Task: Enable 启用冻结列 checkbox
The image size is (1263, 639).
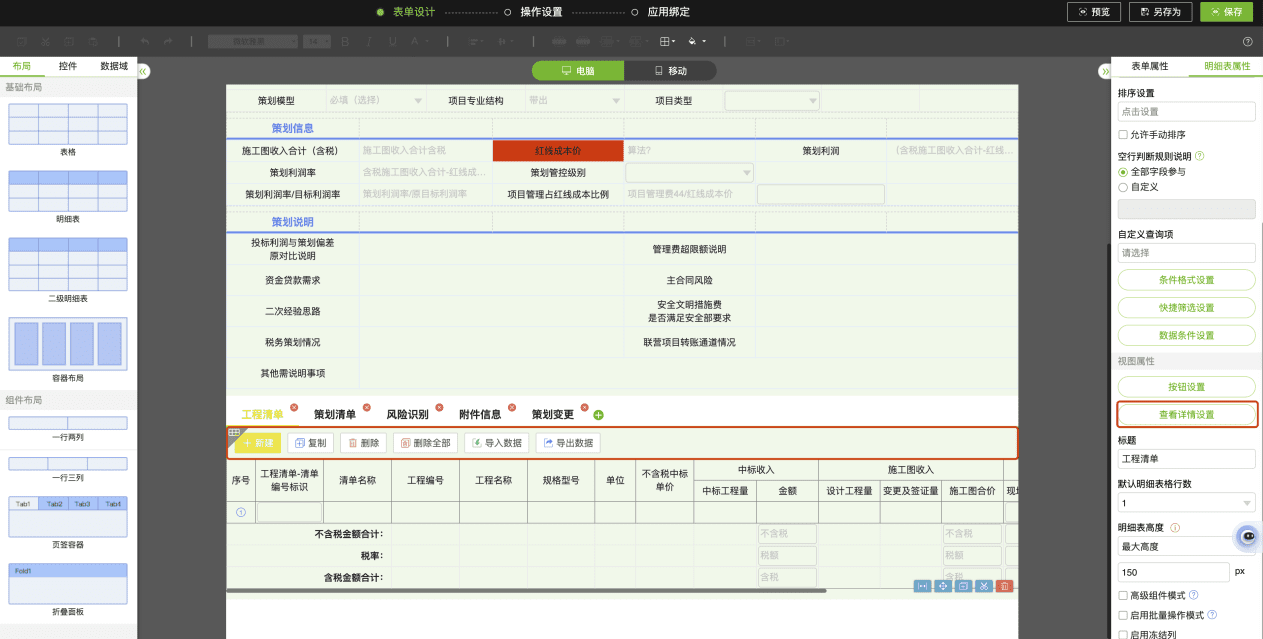Action: [1123, 634]
